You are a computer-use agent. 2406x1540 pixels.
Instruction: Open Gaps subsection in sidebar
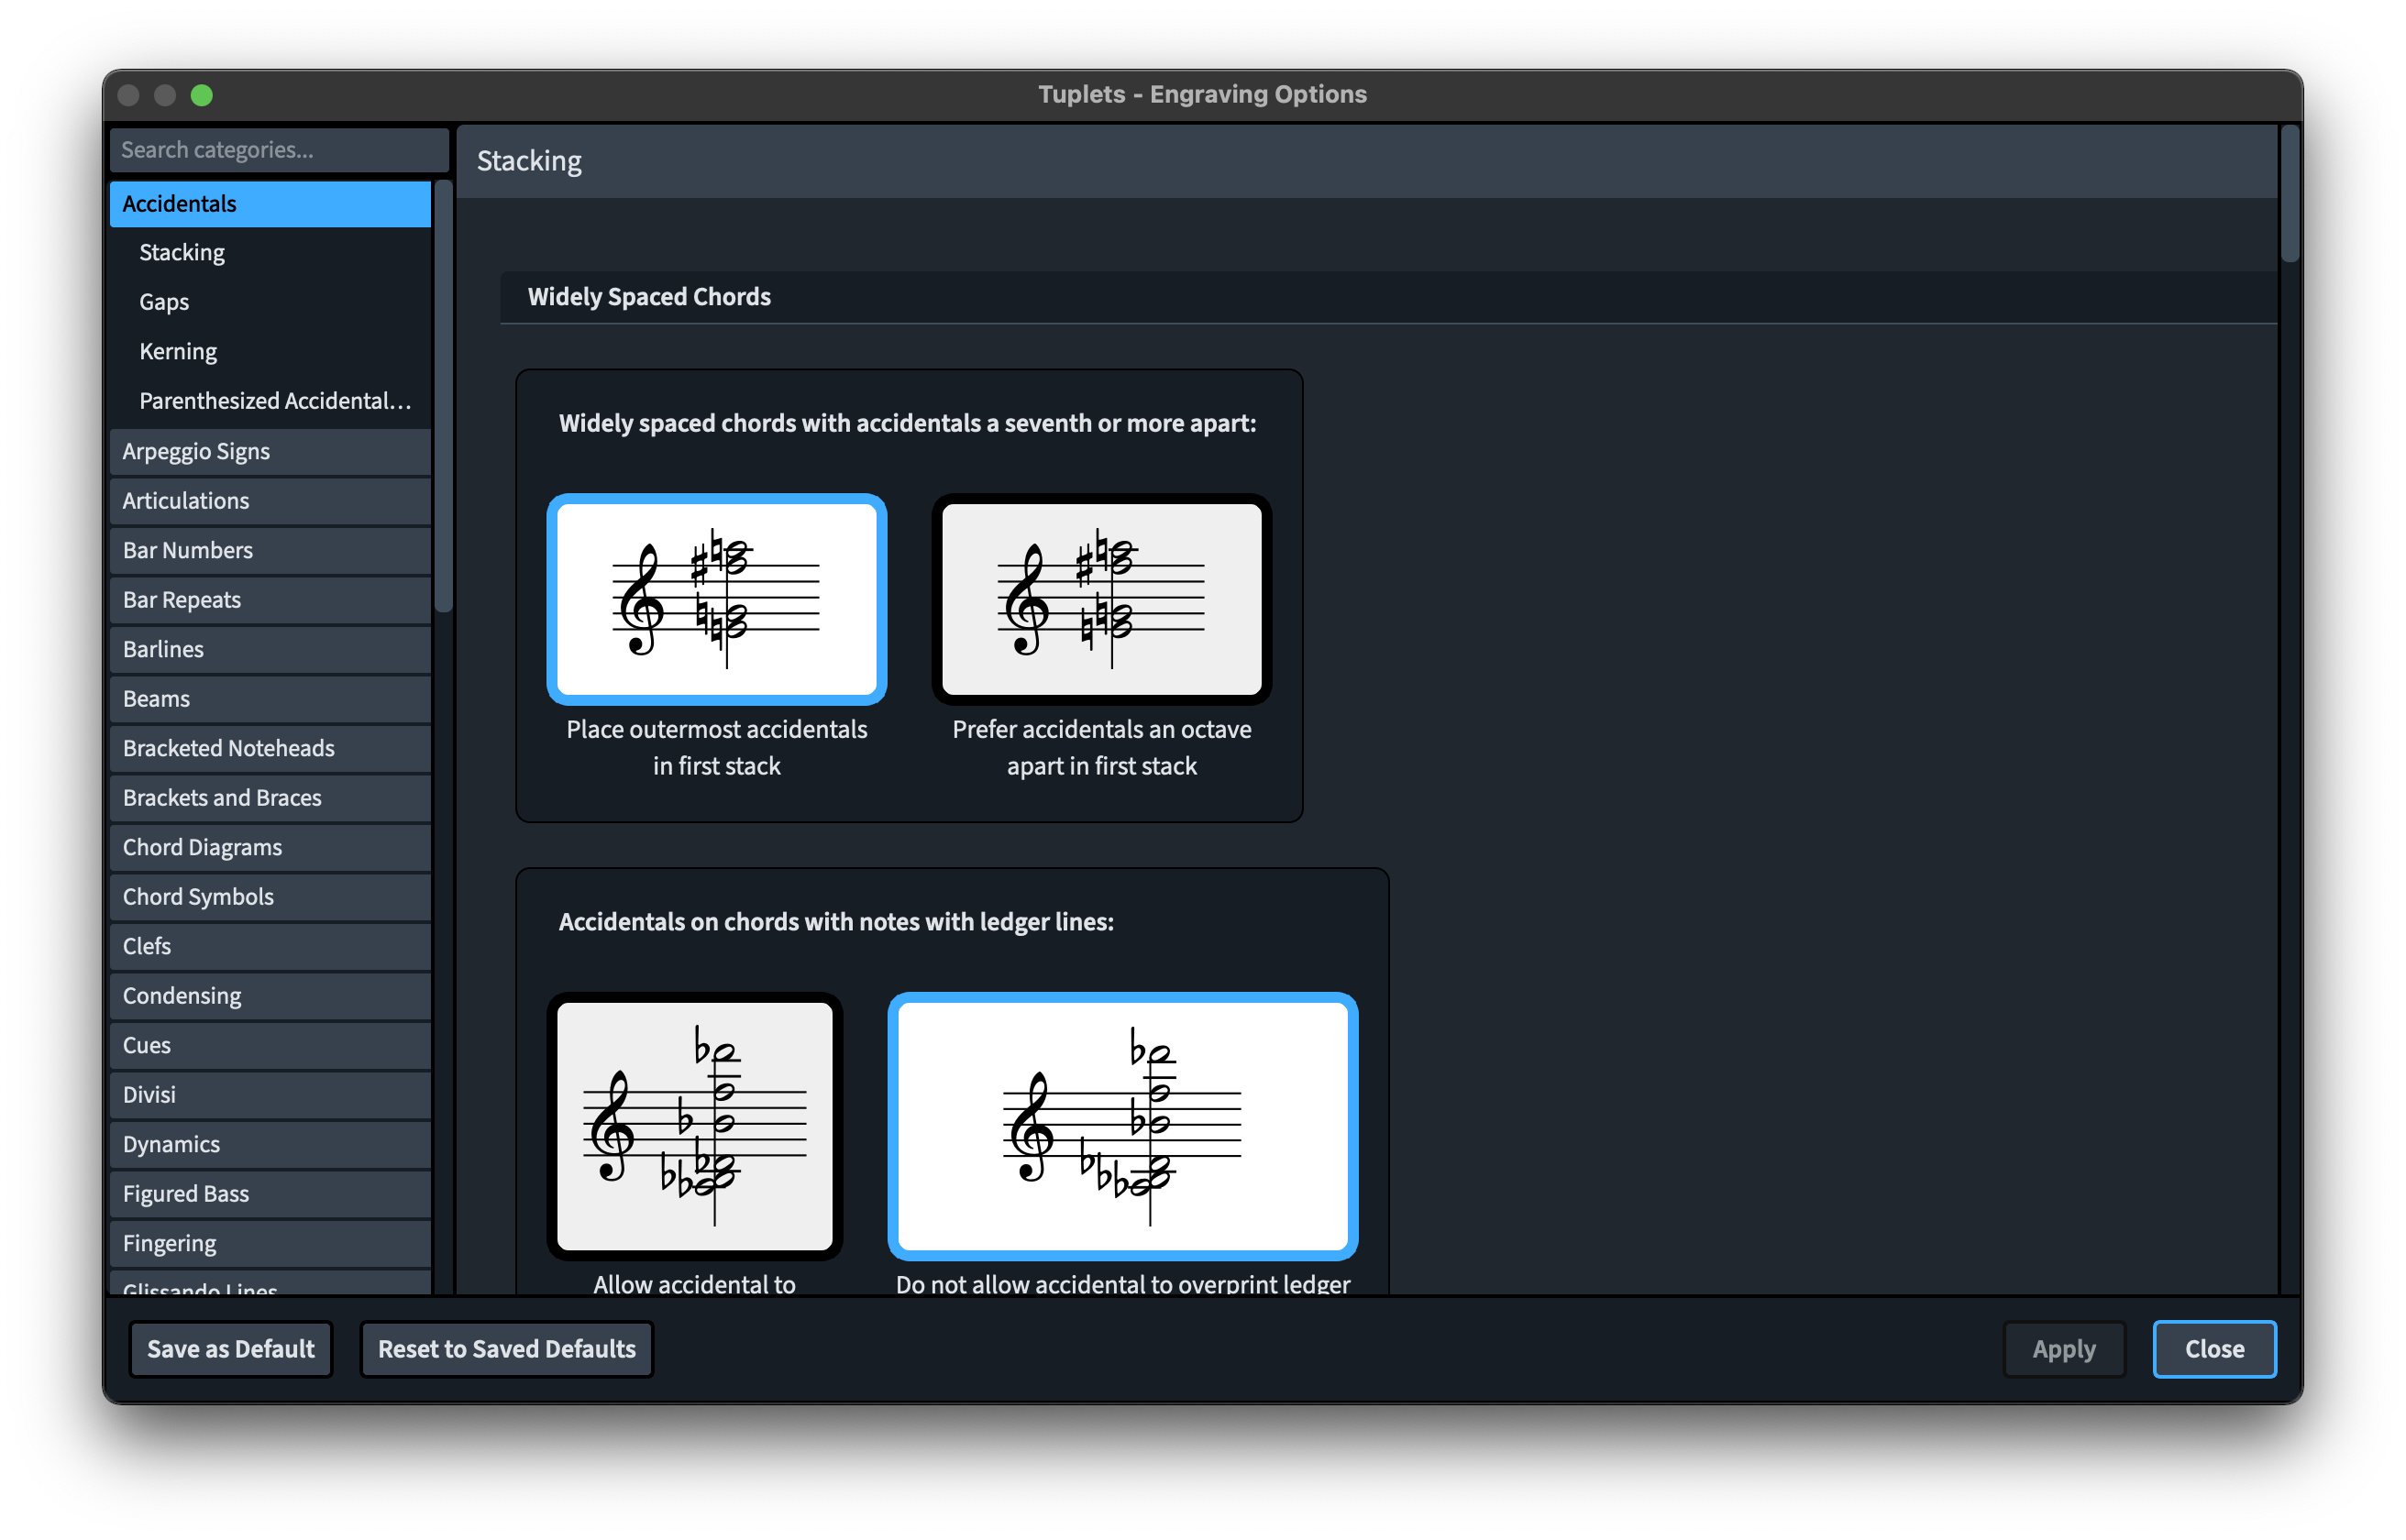[164, 302]
